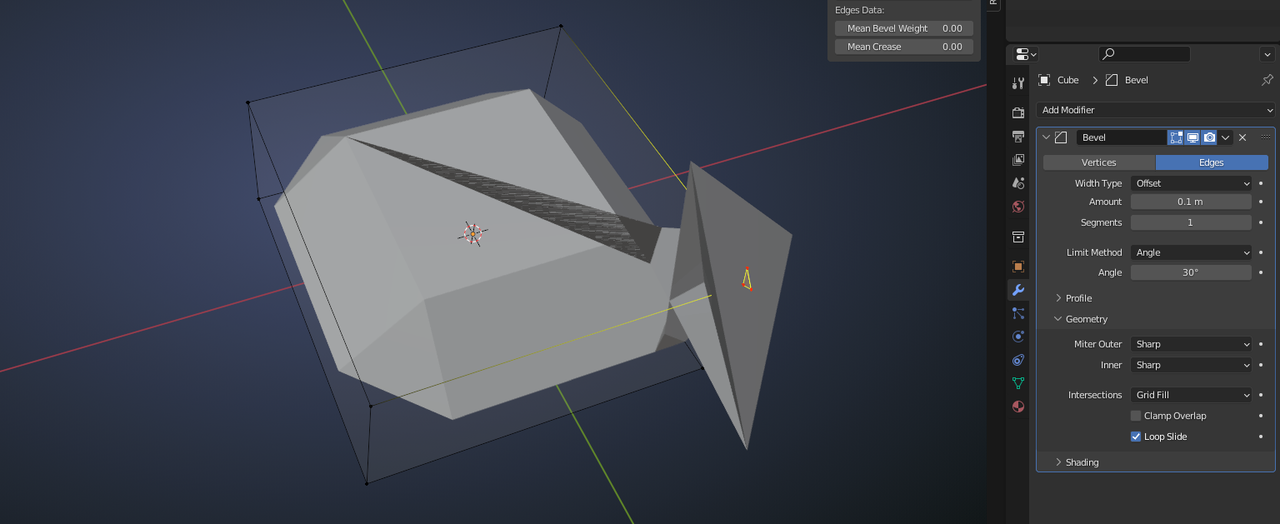Animate Segments property dot
This screenshot has width=1280, height=524.
point(1261,222)
